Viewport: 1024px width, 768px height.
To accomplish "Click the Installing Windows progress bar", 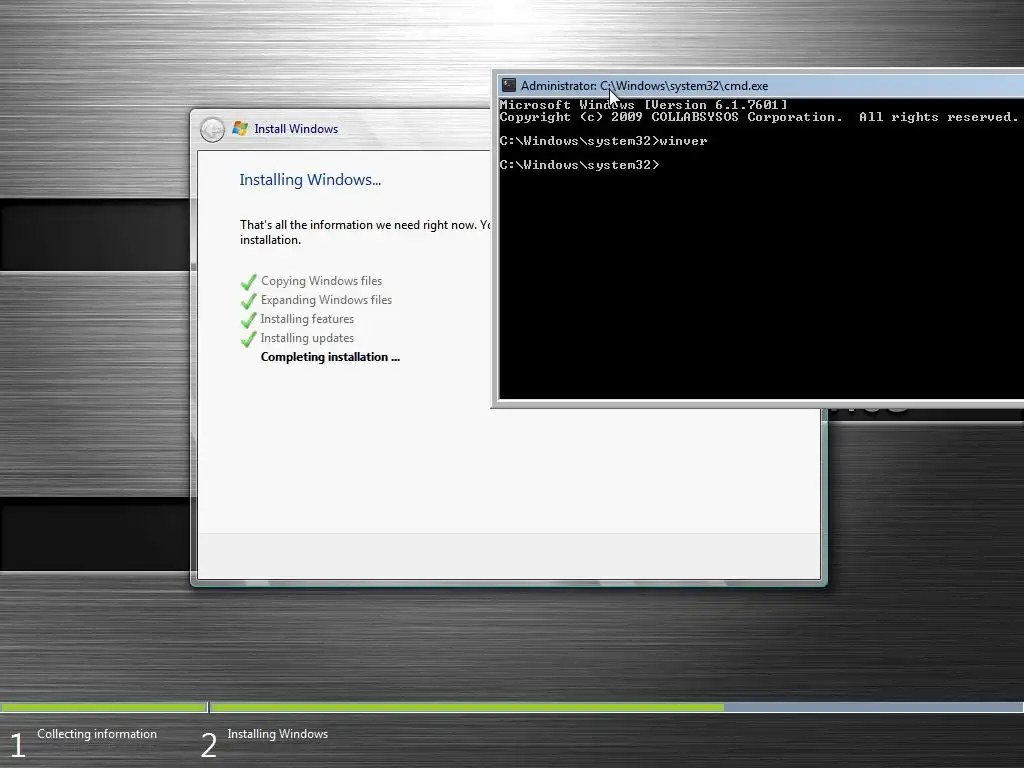I will pyautogui.click(x=616, y=707).
